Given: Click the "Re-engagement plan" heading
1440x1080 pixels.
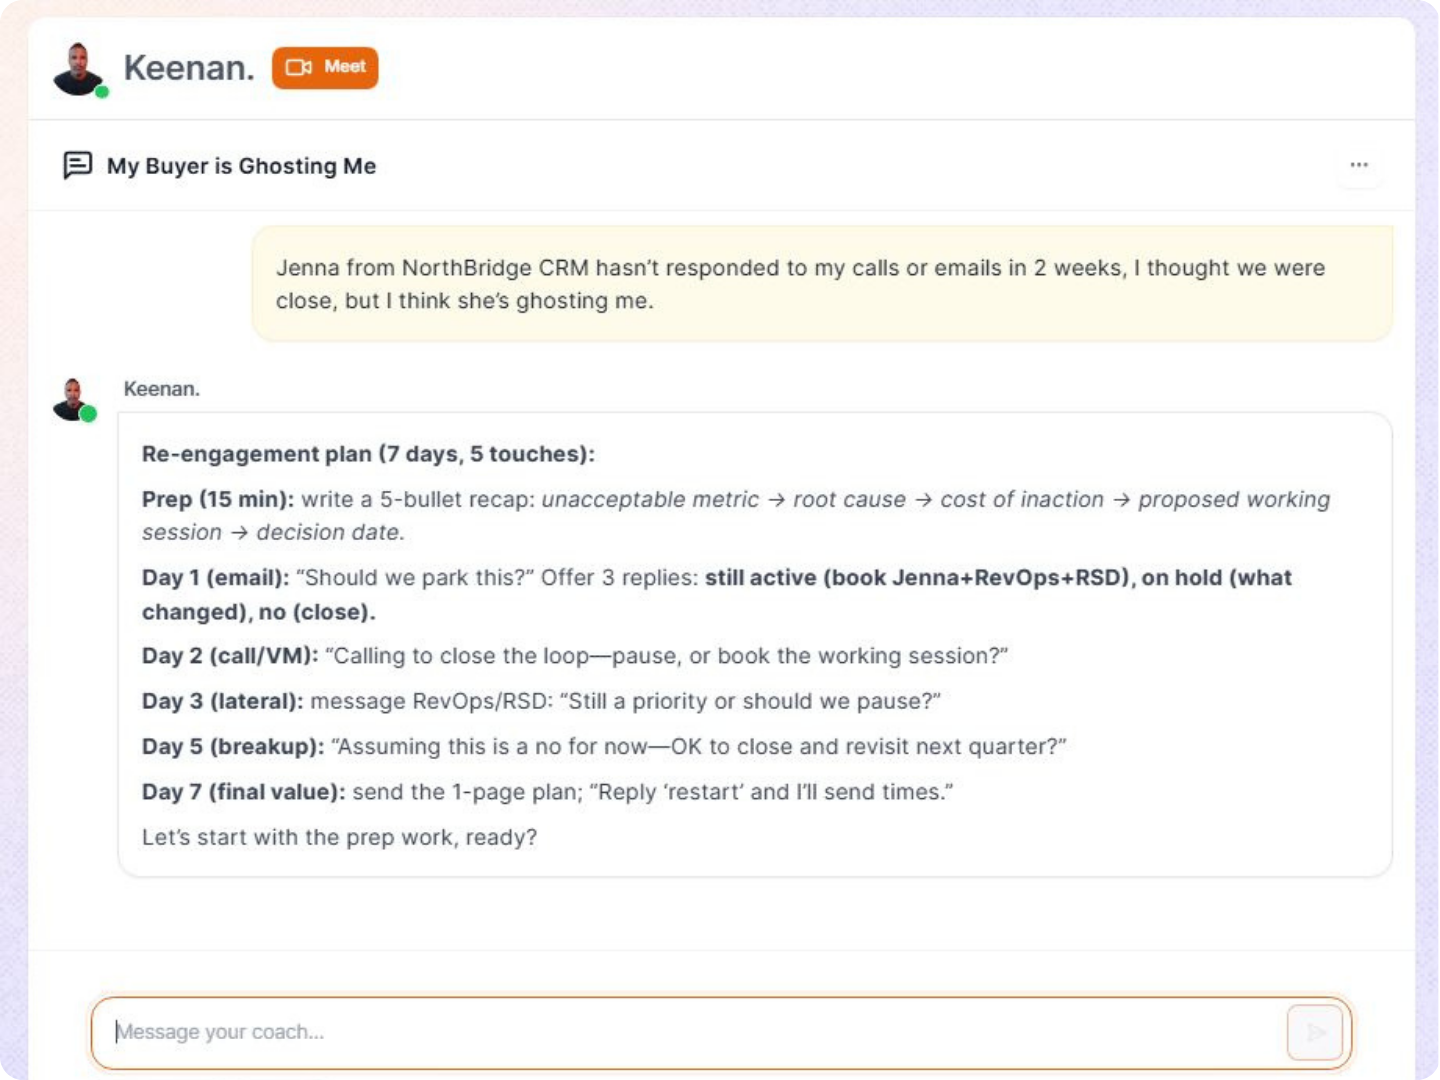Looking at the screenshot, I should [x=368, y=454].
